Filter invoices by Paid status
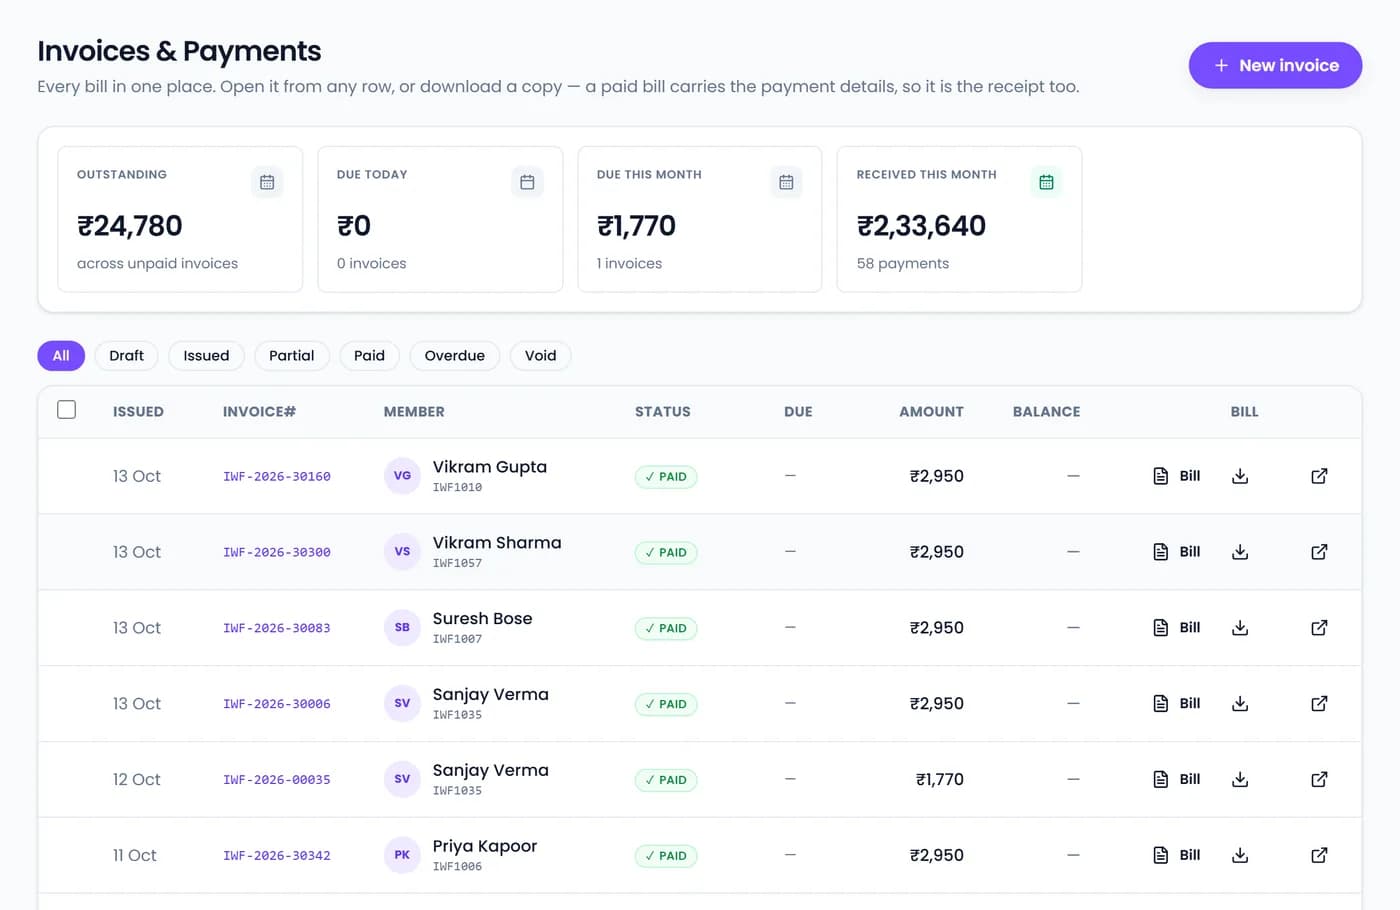 tap(369, 356)
